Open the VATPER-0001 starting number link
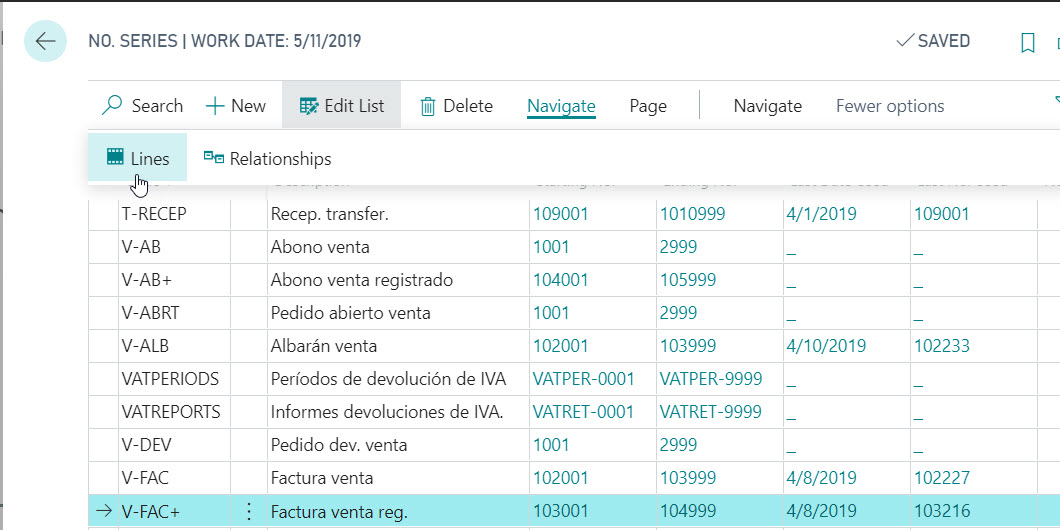Image resolution: width=1060 pixels, height=530 pixels. [x=584, y=379]
